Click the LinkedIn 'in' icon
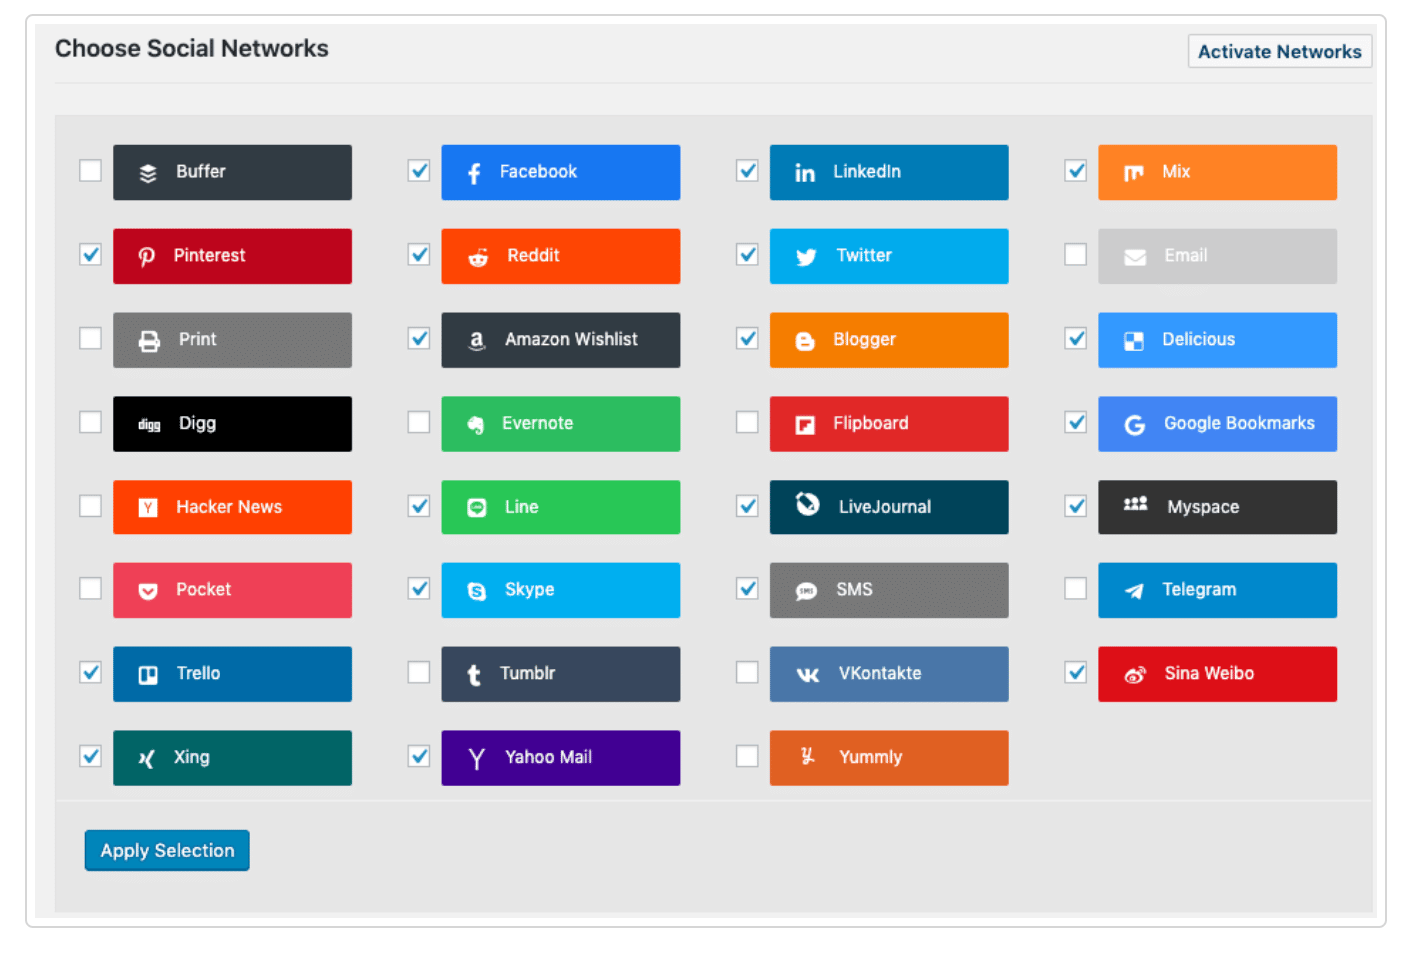 (x=805, y=173)
